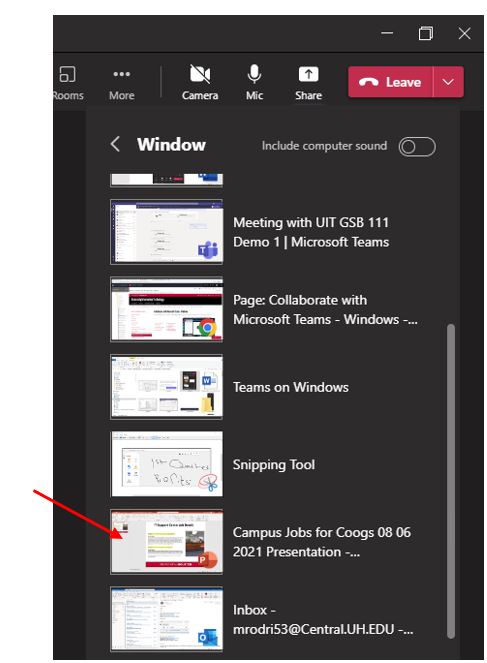The height and width of the screenshot is (663, 487).
Task: Click the 'Include computer sound' label
Action: point(324,146)
